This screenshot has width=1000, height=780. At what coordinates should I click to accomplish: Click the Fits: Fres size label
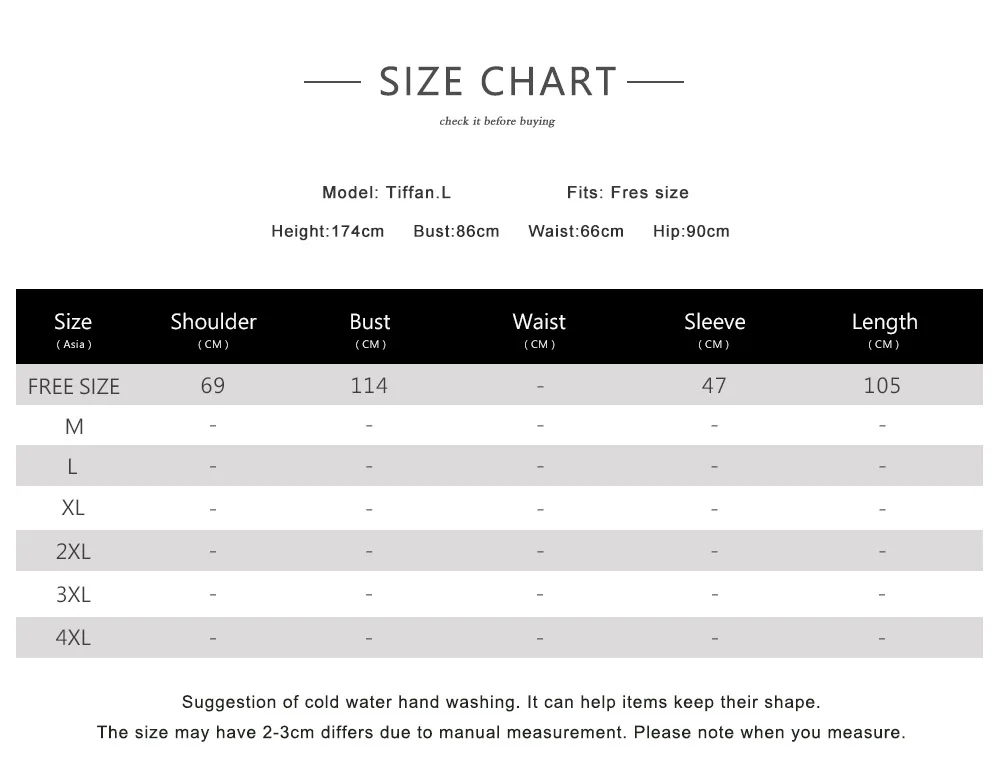pos(627,192)
